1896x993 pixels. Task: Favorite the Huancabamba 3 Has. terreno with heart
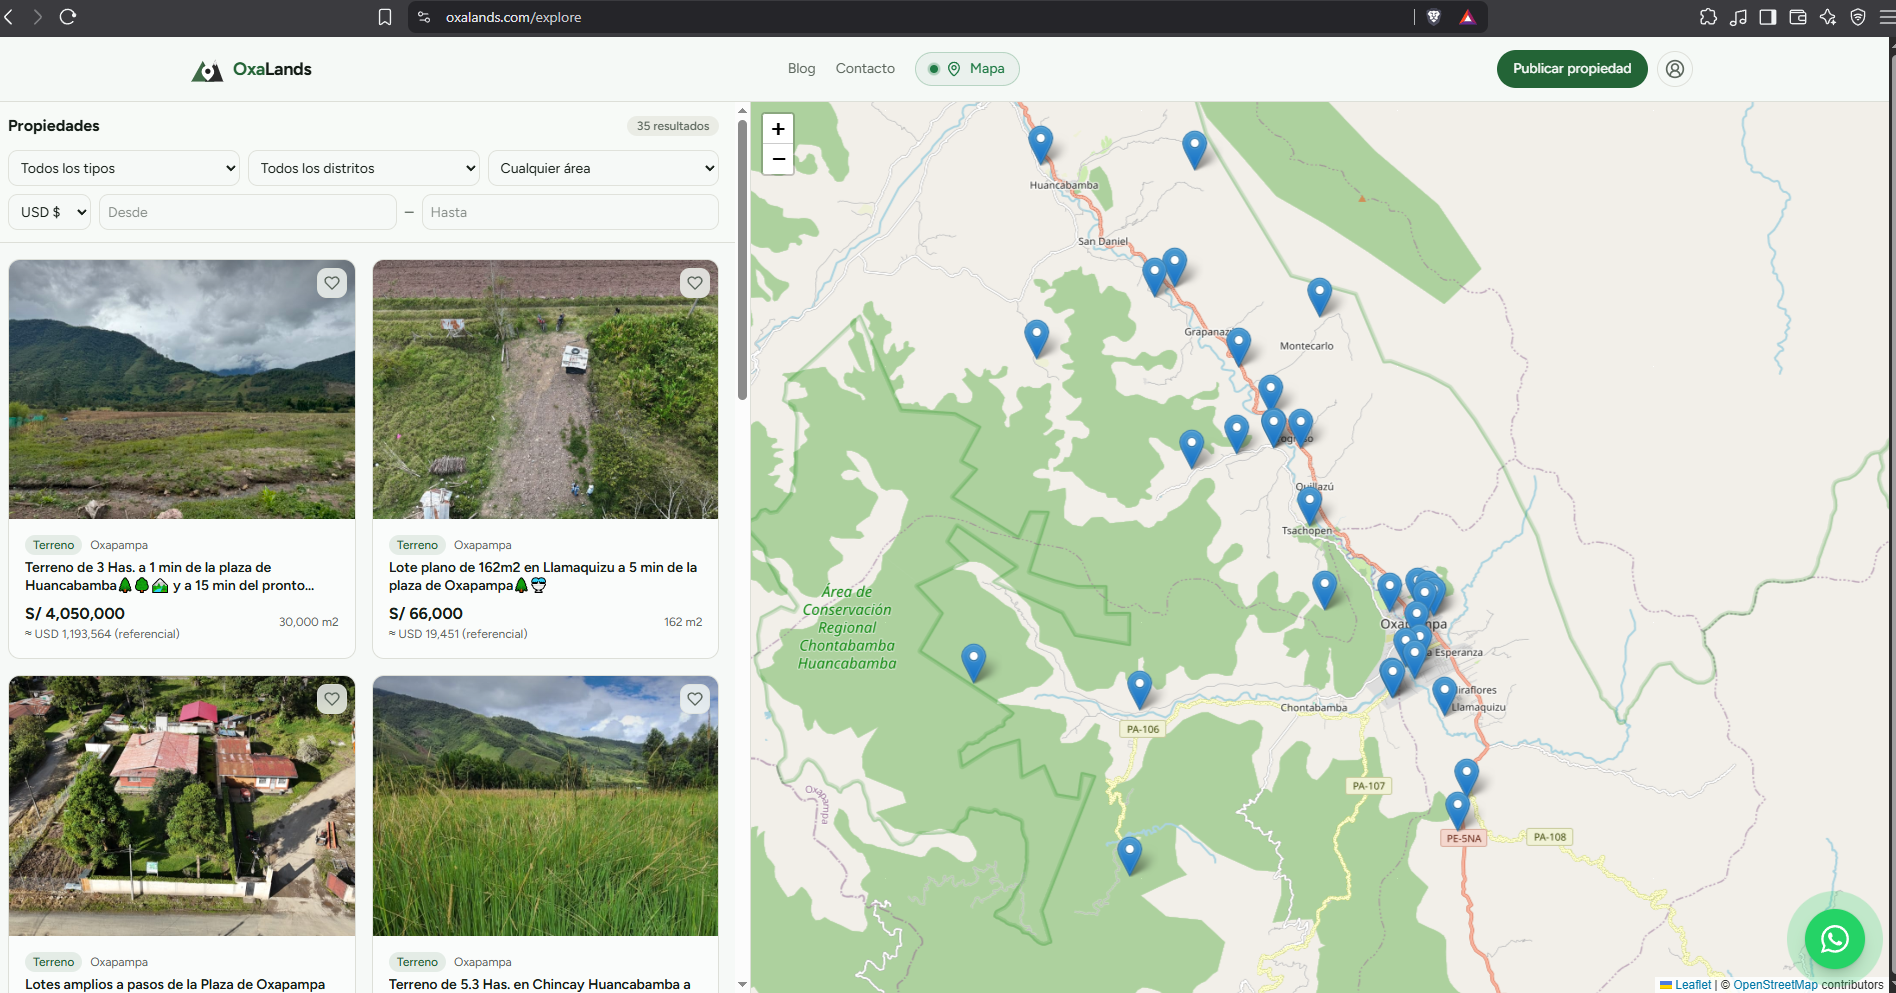pos(332,283)
